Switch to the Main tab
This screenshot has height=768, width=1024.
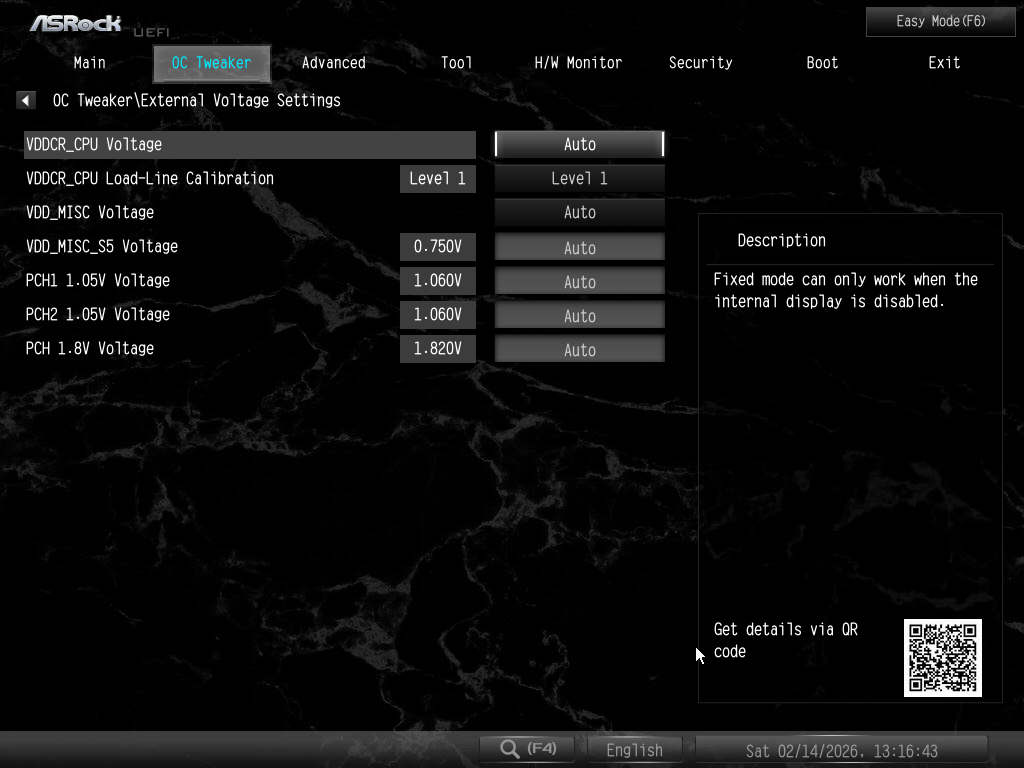click(x=89, y=63)
